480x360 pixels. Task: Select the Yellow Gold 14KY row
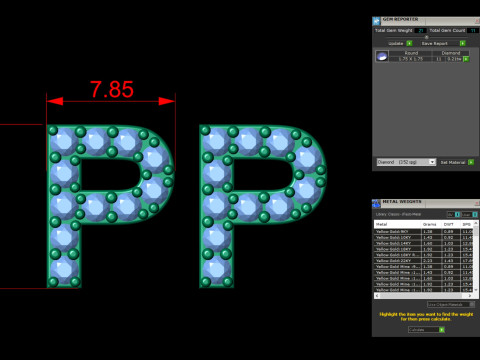point(423,243)
